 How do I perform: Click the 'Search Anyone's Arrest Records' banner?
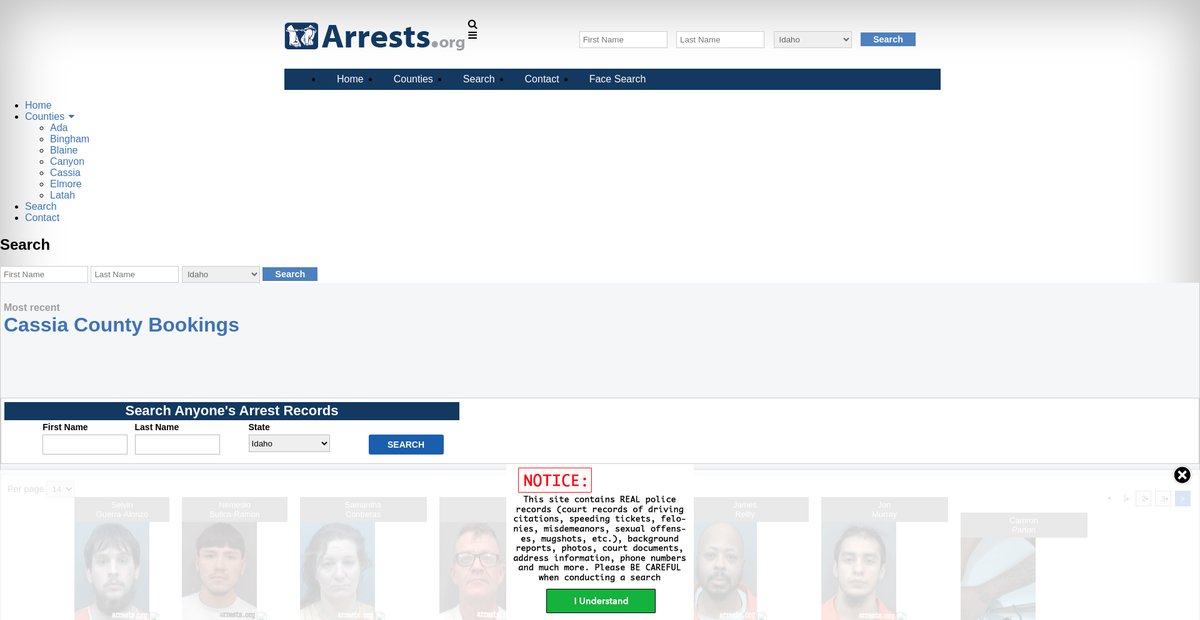tap(232, 411)
